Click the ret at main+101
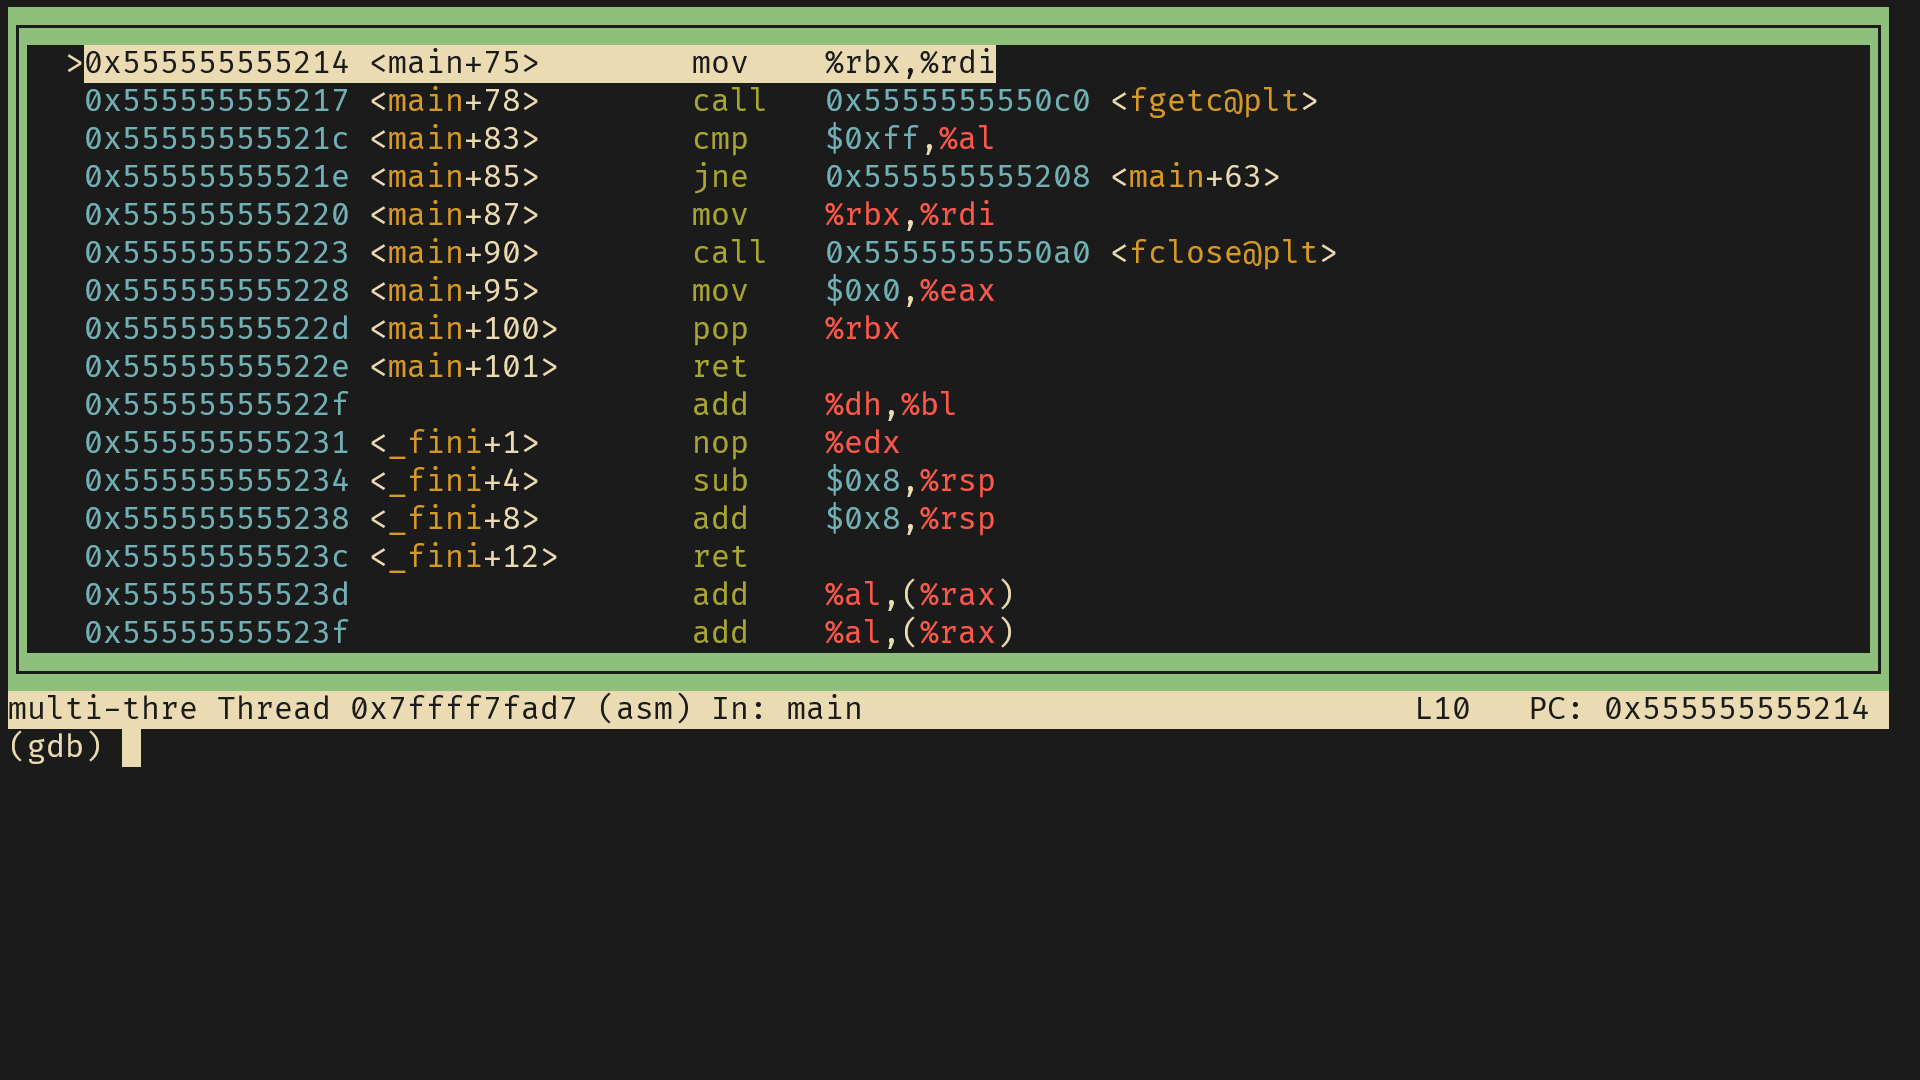This screenshot has height=1080, width=1920. point(719,367)
